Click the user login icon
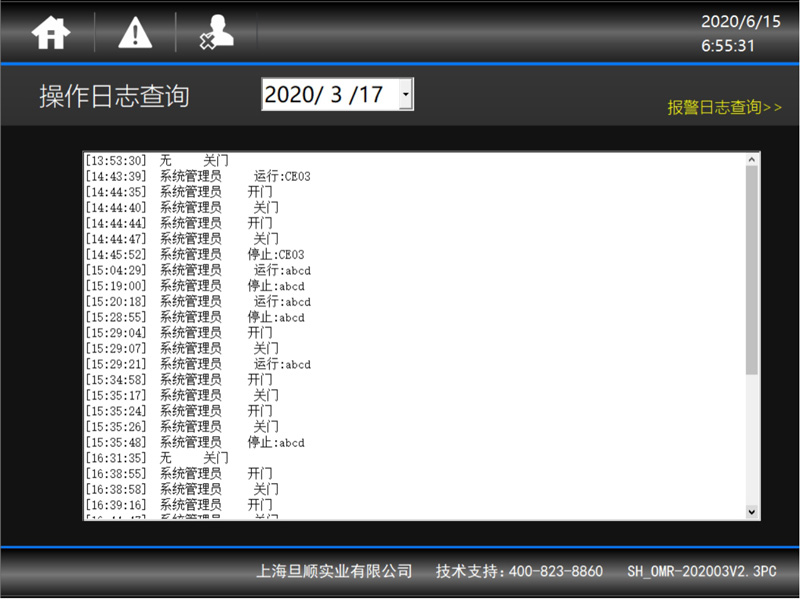800x600 pixels. (x=216, y=34)
